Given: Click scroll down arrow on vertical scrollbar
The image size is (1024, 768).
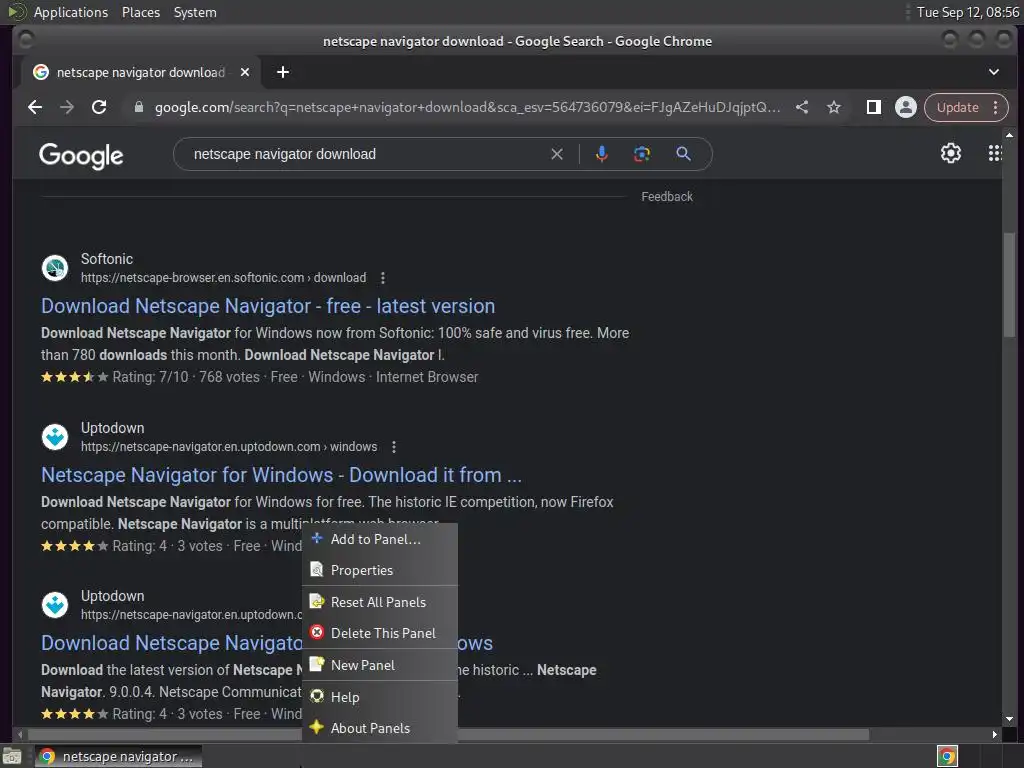Looking at the screenshot, I should [x=1010, y=718].
